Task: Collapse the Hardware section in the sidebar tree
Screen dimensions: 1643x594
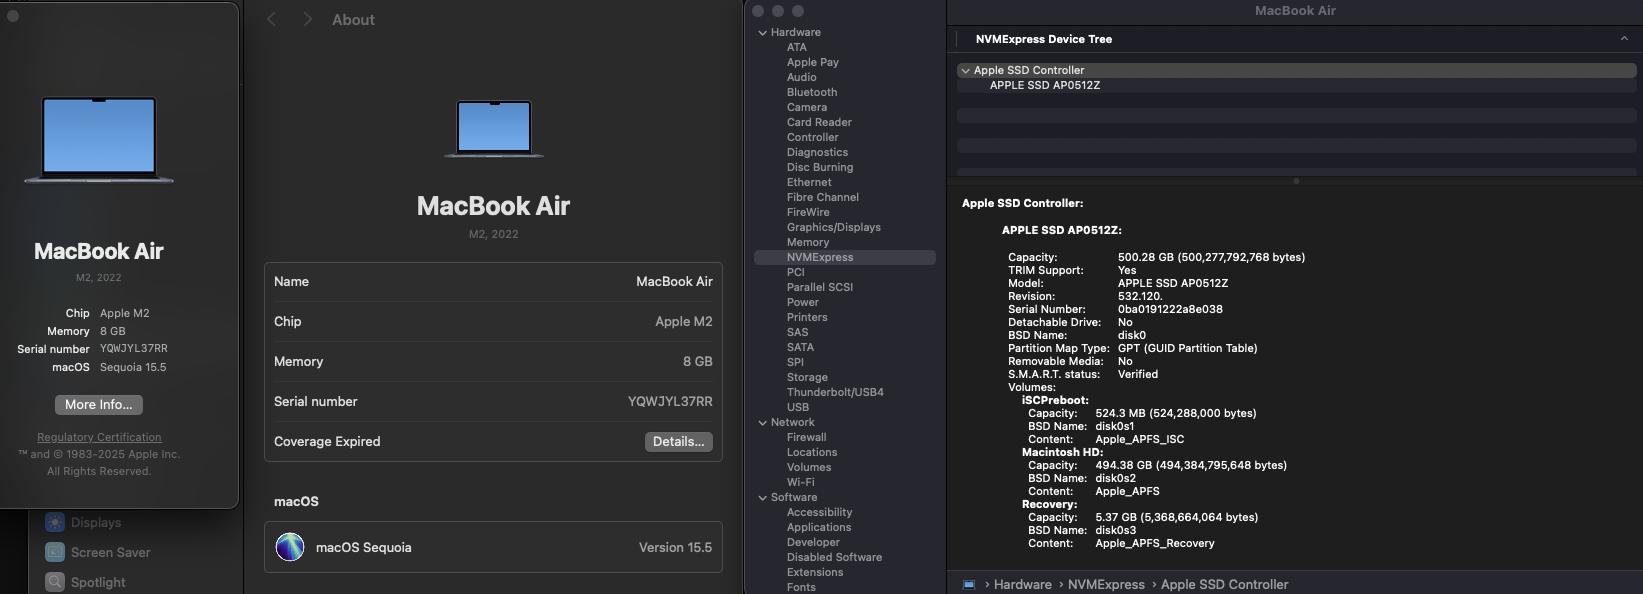Action: [763, 32]
